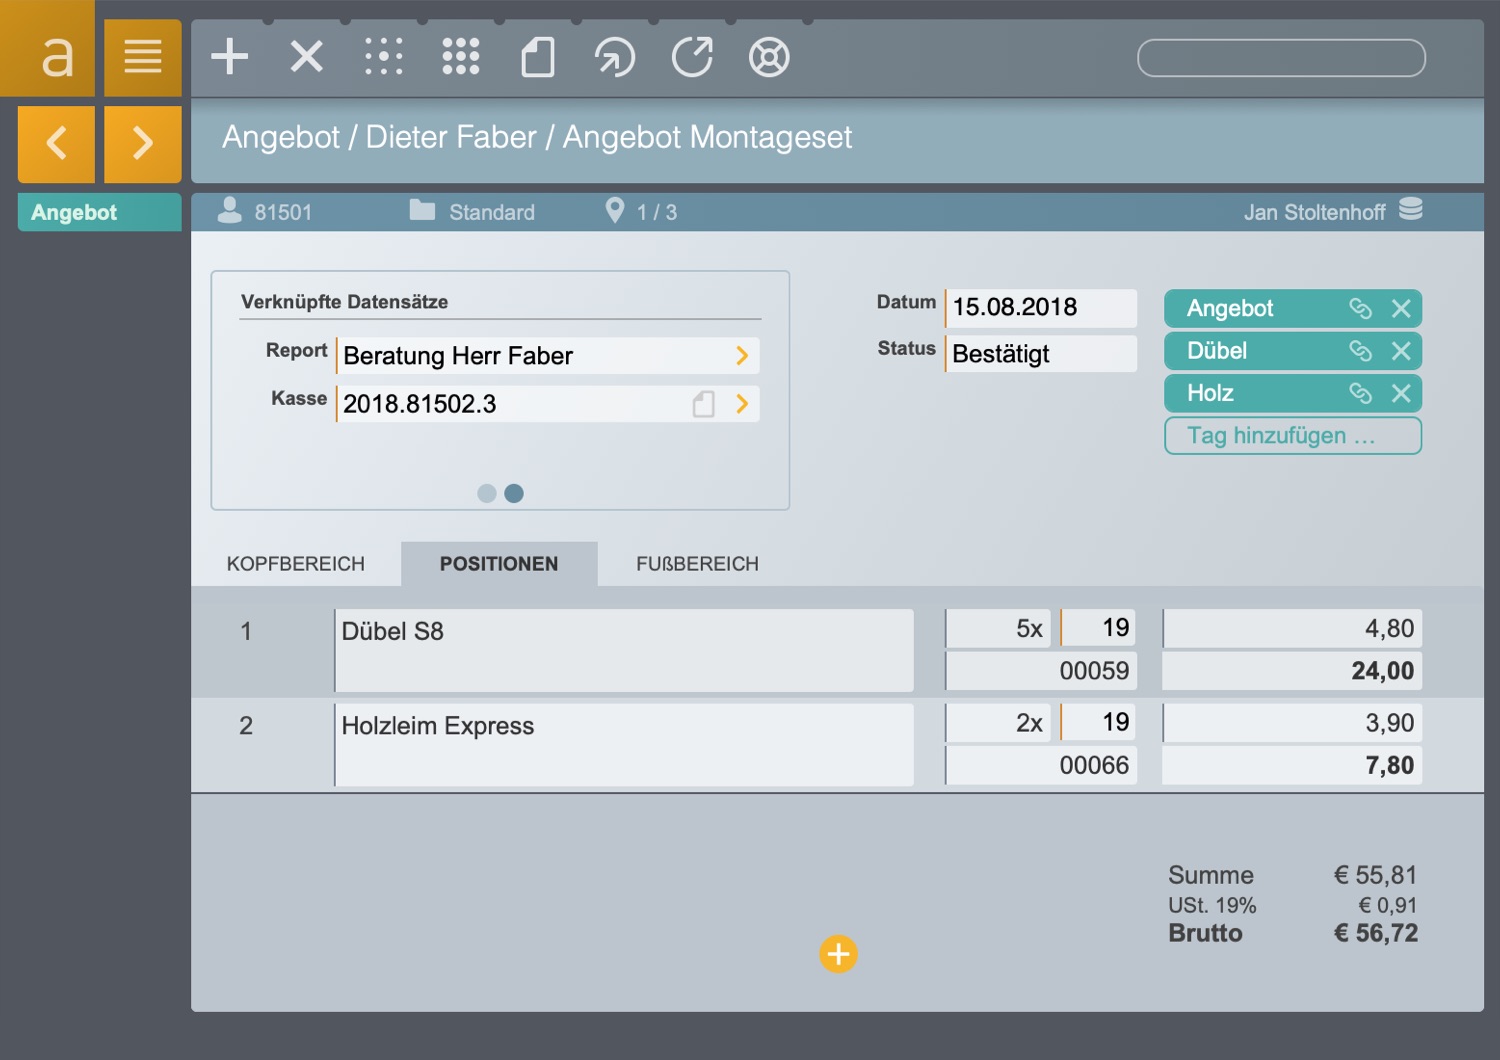This screenshot has height=1060, width=1500.
Task: Click article number 00059
Action: (1041, 671)
